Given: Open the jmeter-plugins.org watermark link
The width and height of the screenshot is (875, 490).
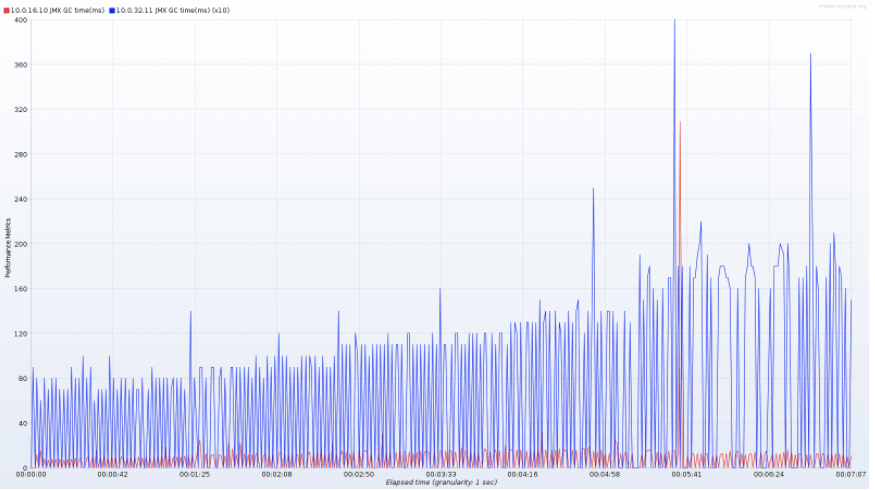Looking at the screenshot, I should pyautogui.click(x=842, y=6).
